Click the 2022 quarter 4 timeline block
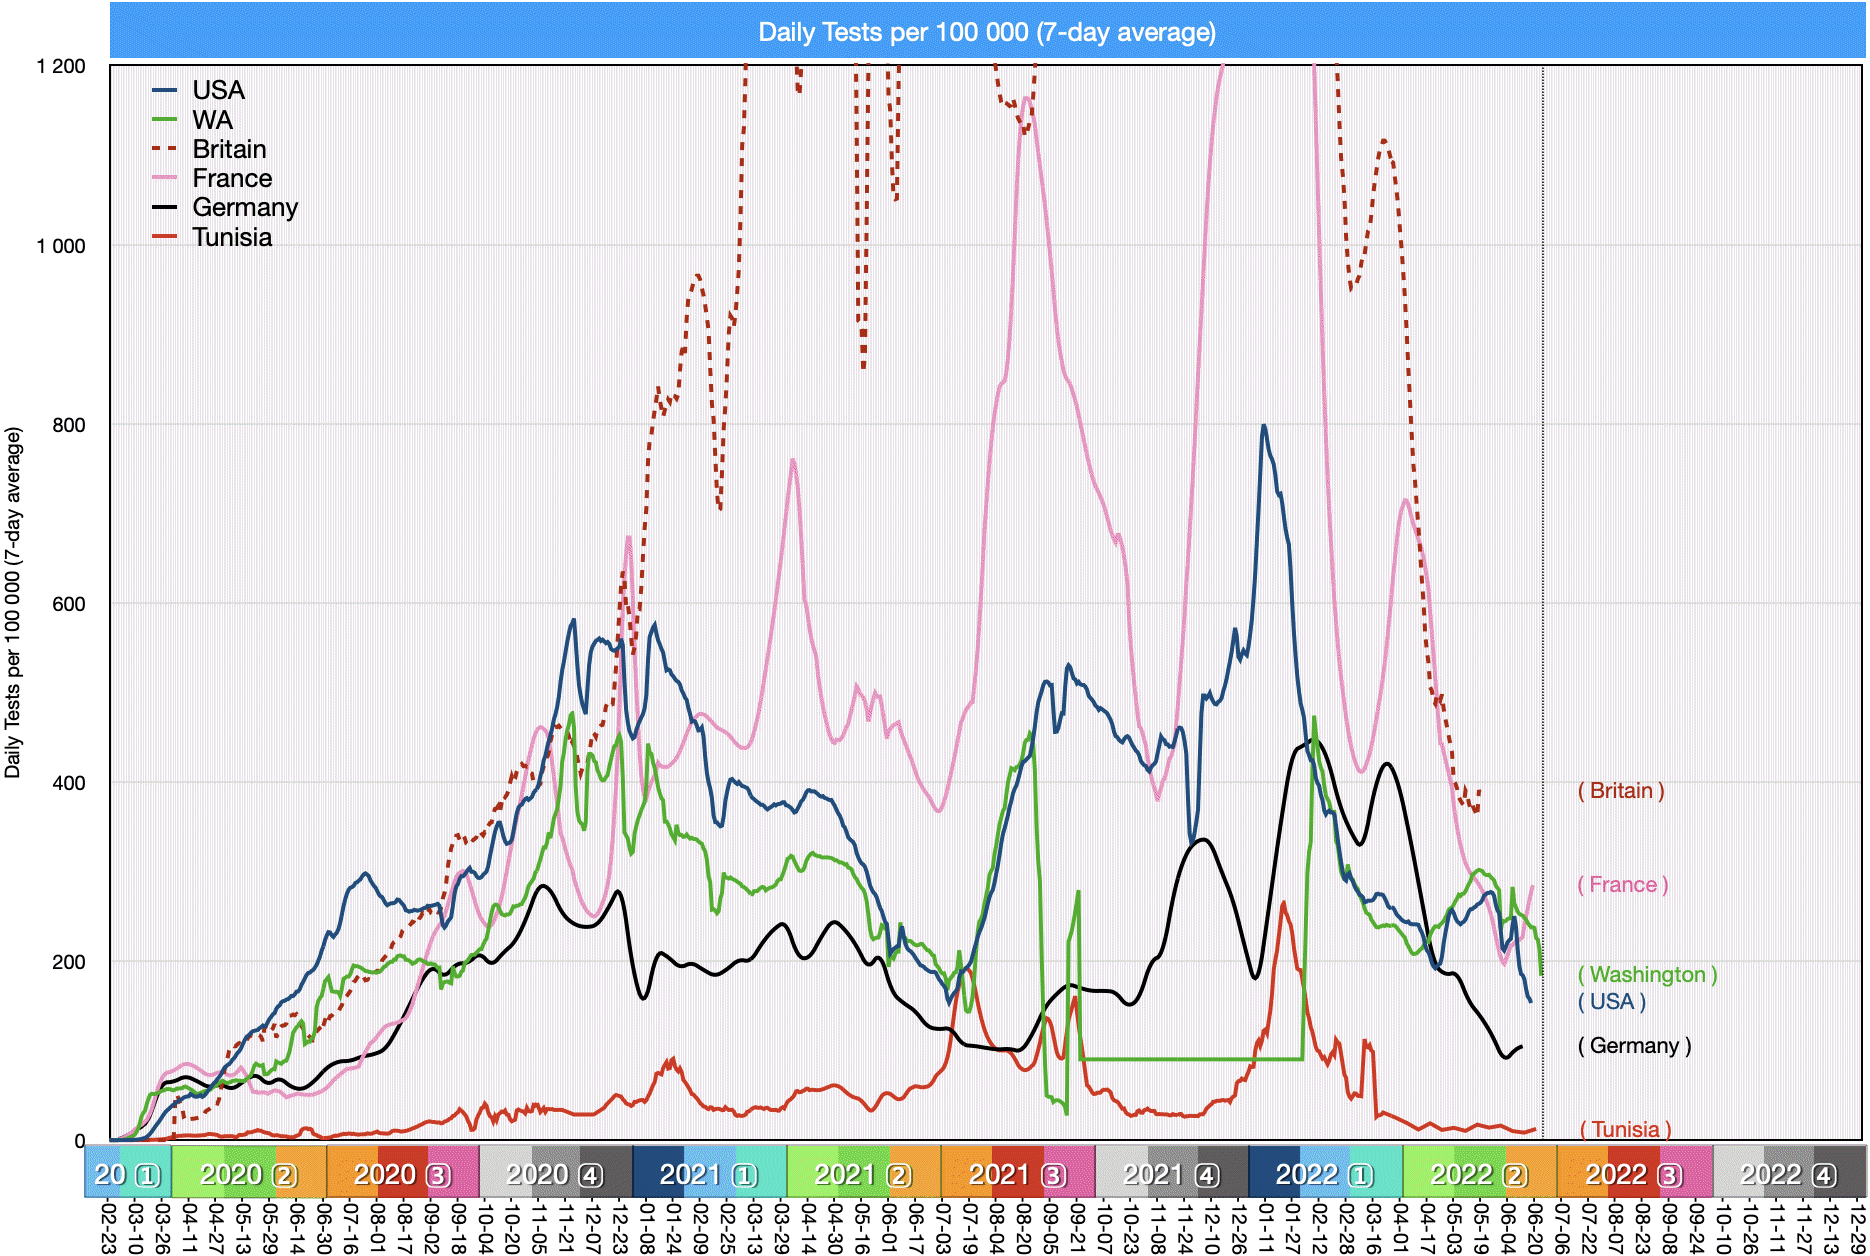 click(1788, 1174)
